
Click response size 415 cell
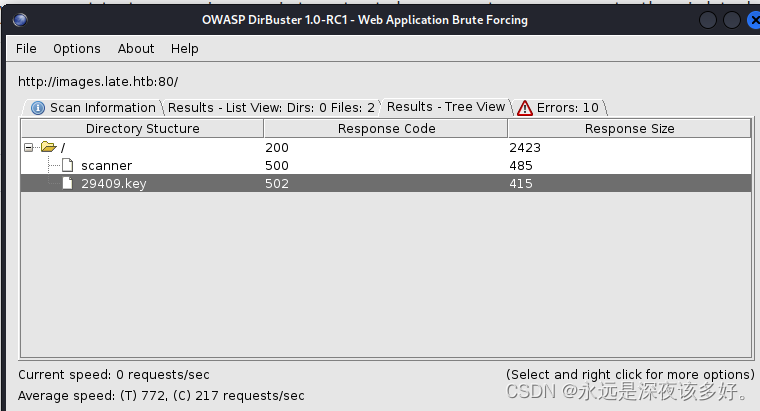pyautogui.click(x=521, y=184)
